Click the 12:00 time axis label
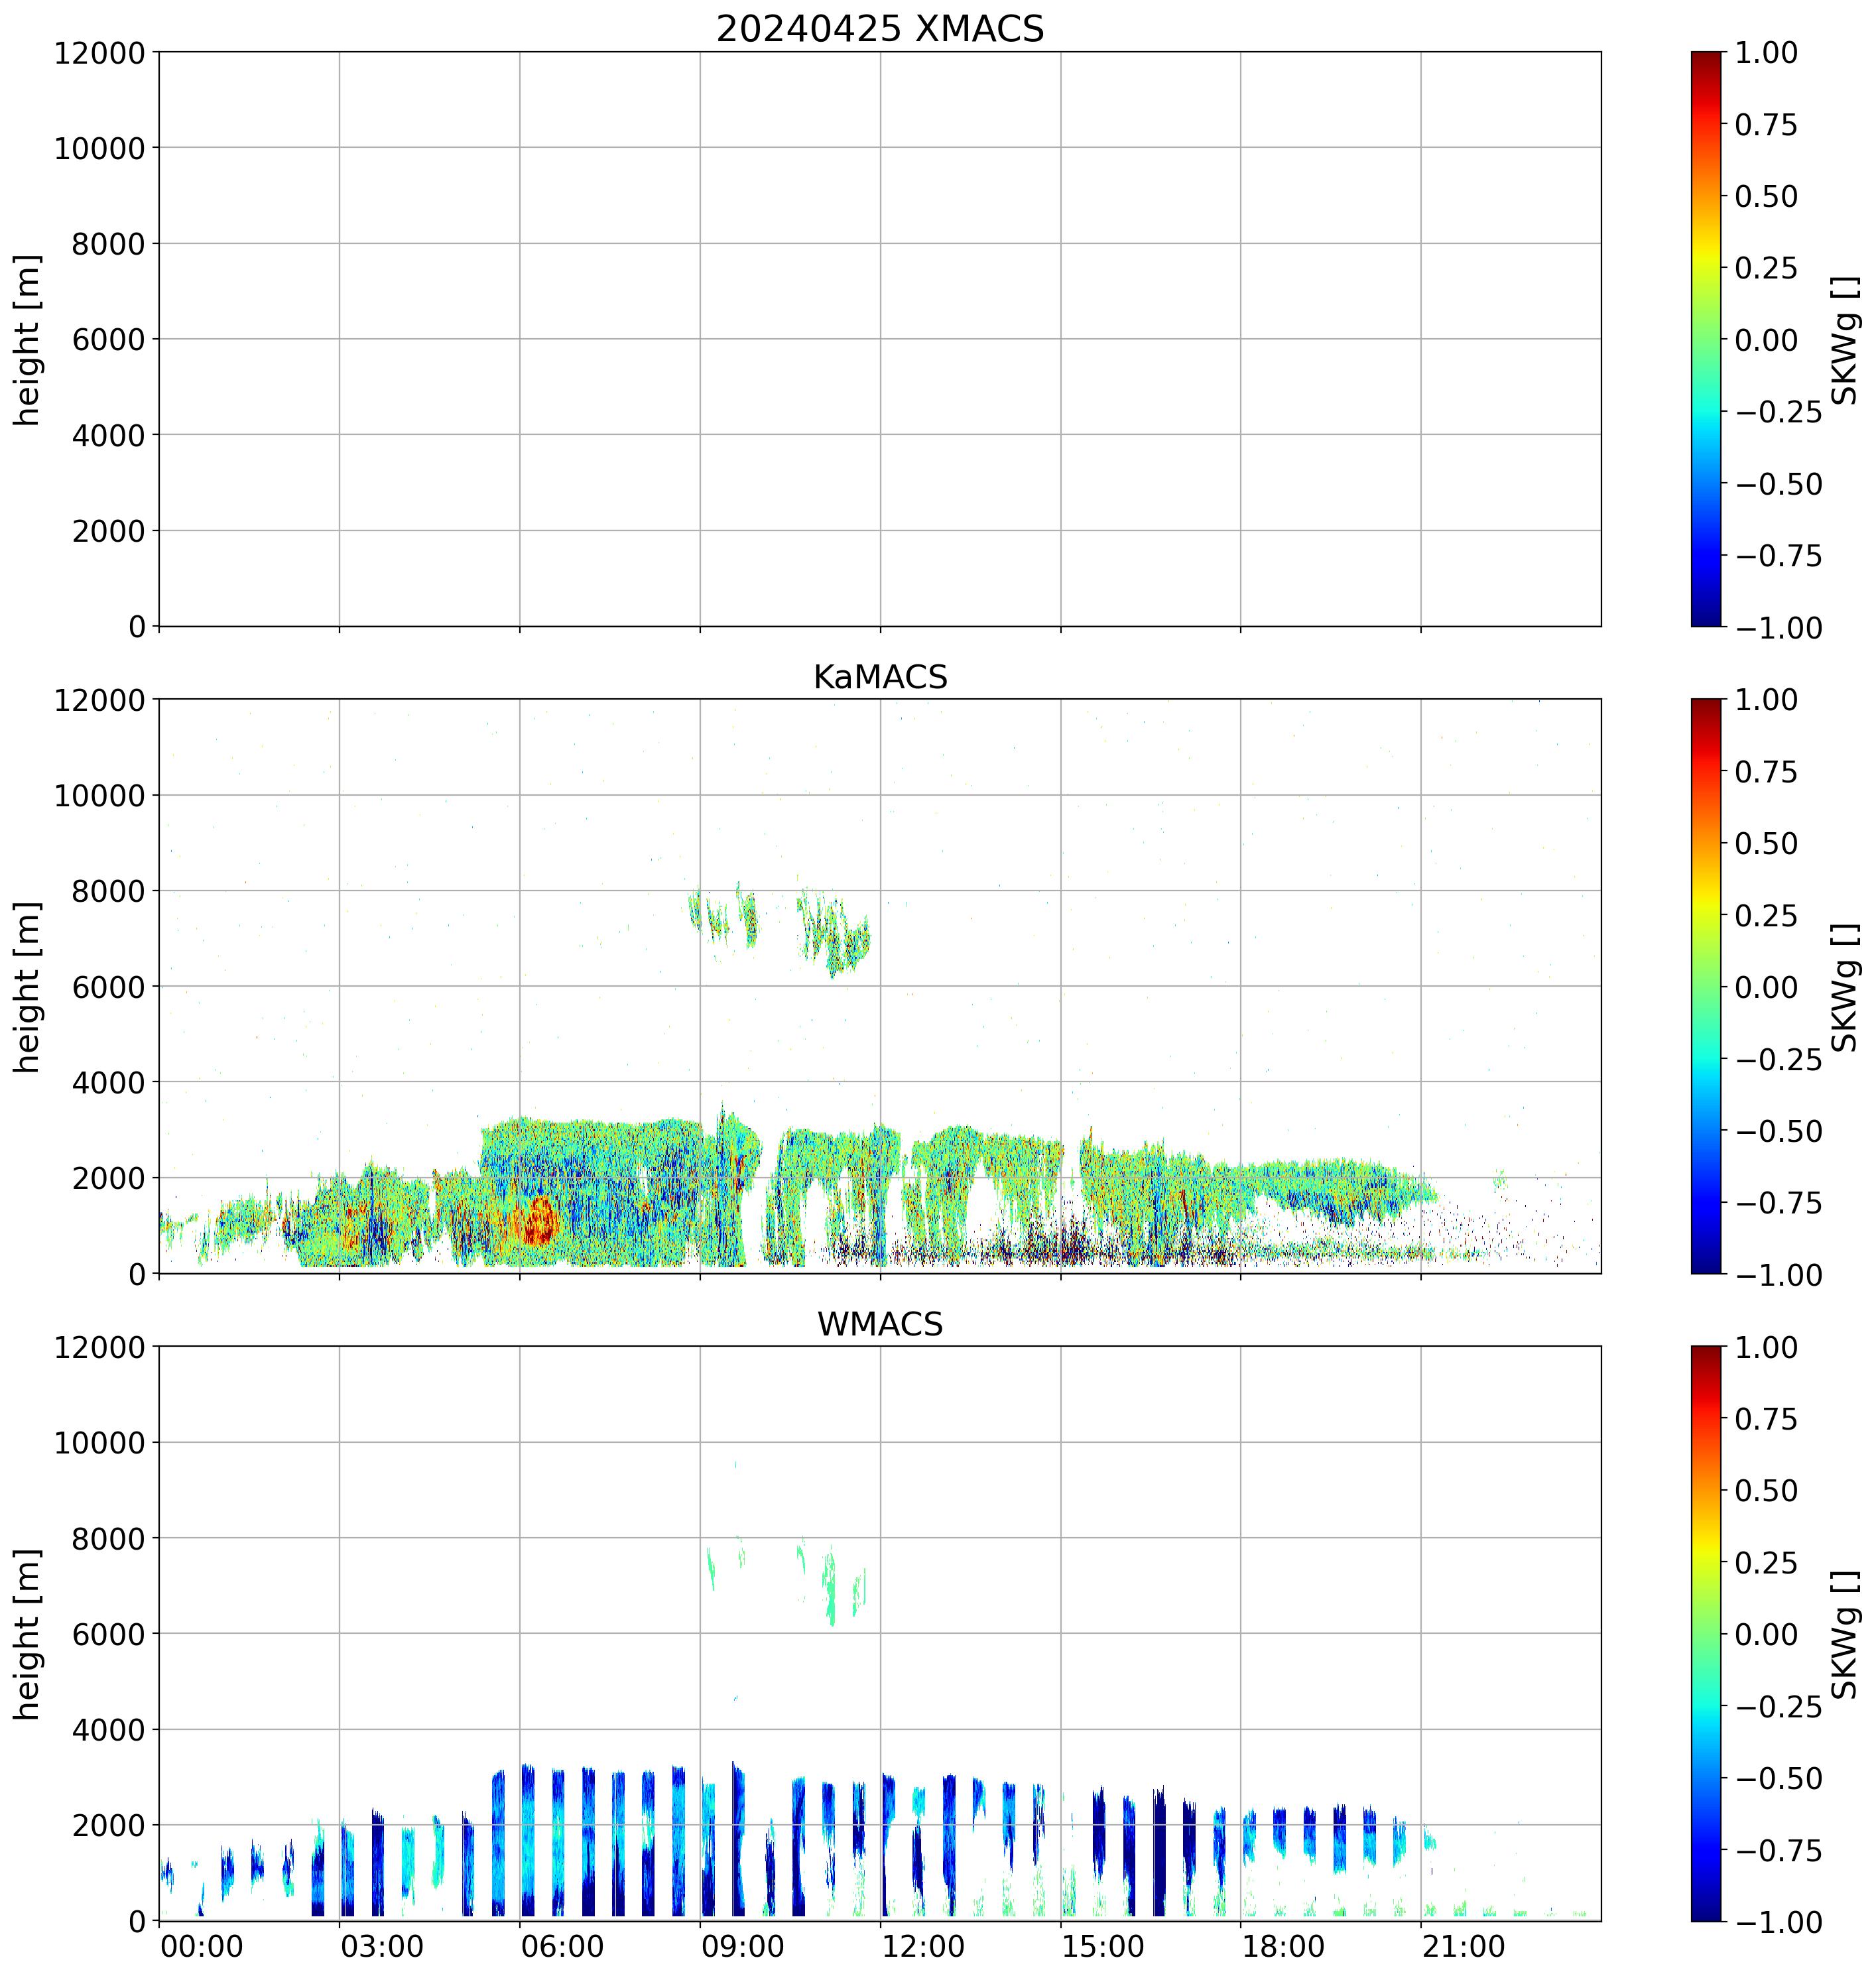Screen dimensions: 1876x1976 (x=923, y=1947)
